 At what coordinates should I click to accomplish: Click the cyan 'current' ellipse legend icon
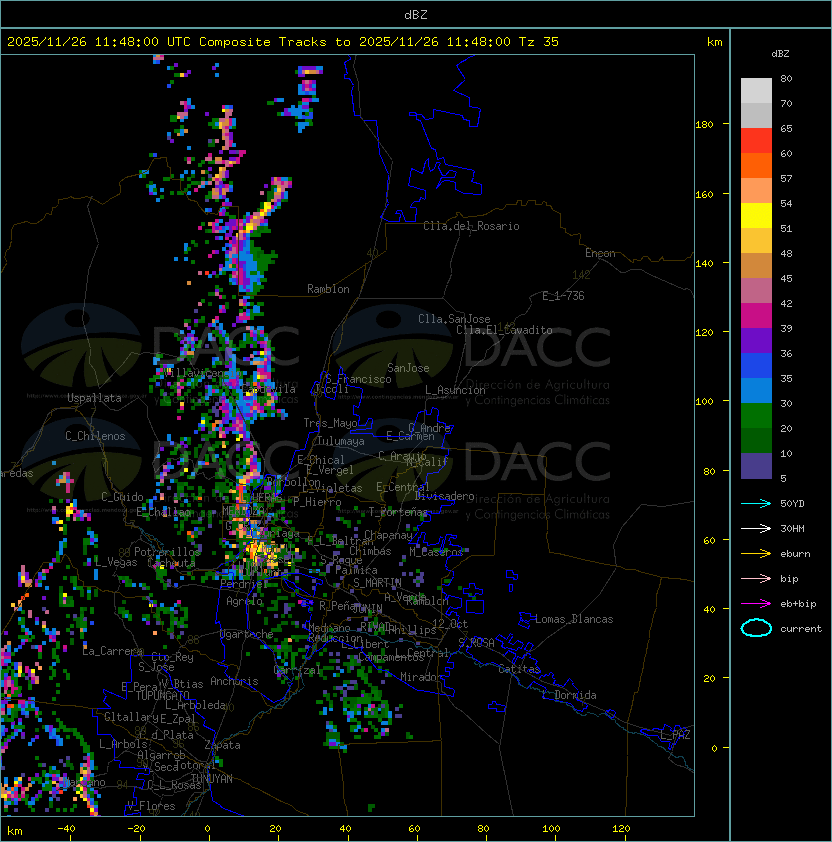[756, 628]
